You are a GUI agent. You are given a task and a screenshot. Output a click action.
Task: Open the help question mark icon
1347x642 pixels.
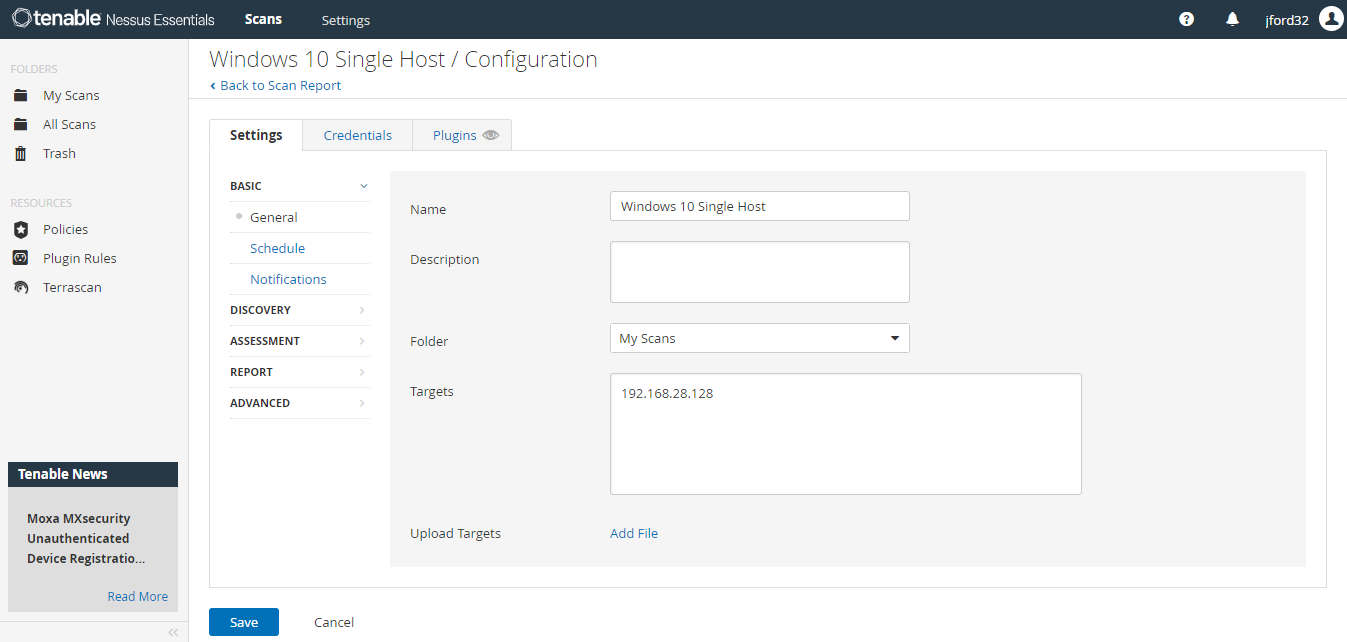[x=1186, y=19]
